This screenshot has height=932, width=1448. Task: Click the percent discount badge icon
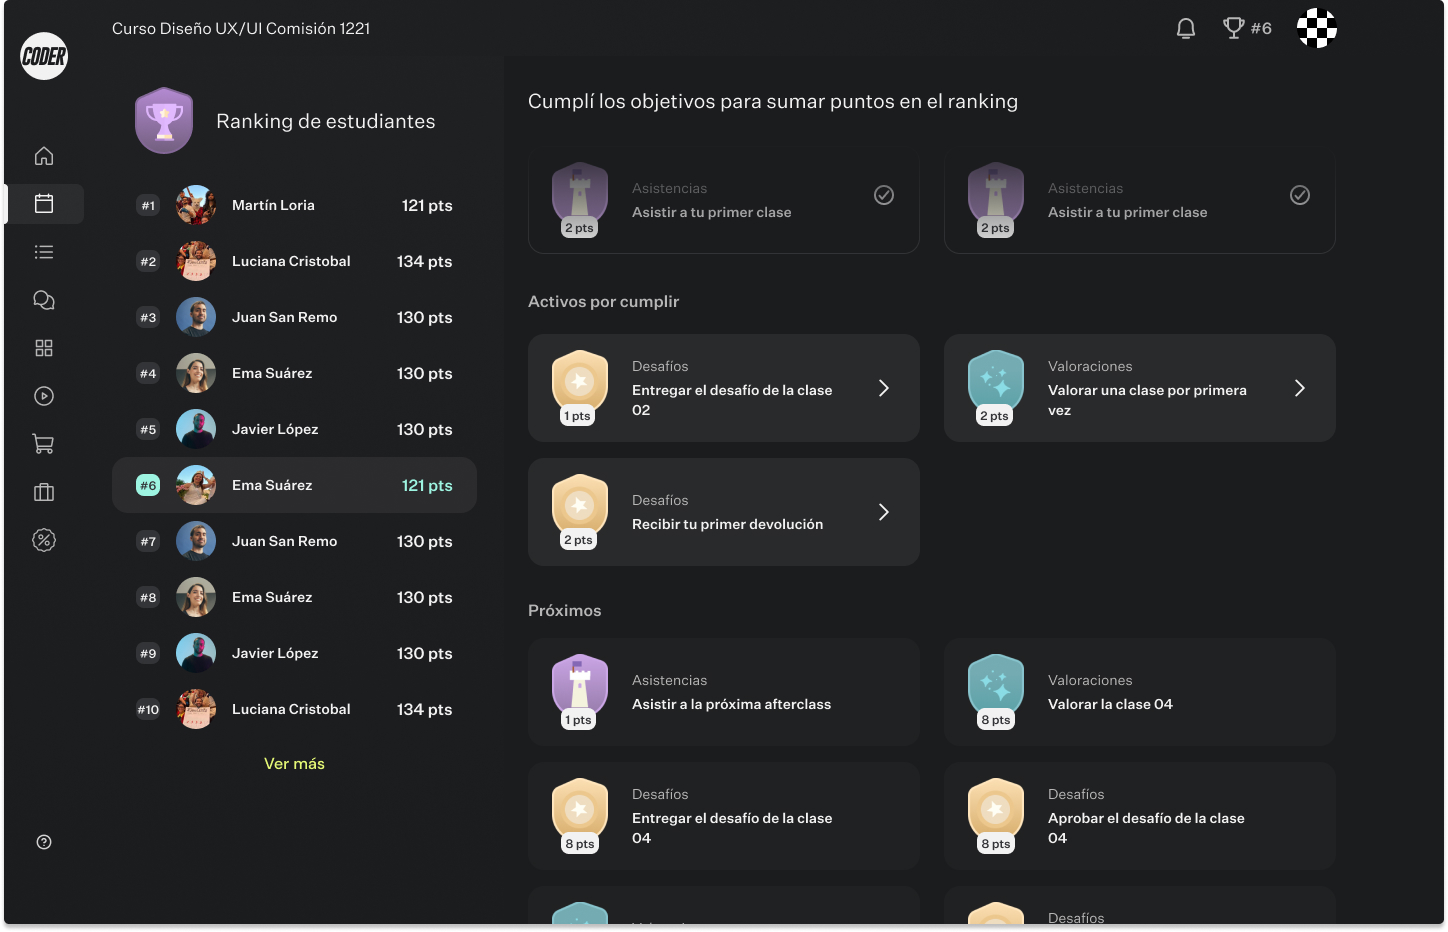(44, 540)
